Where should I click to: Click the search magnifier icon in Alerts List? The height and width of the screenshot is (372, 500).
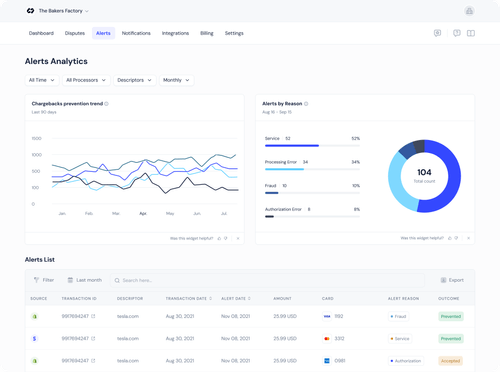click(x=117, y=280)
